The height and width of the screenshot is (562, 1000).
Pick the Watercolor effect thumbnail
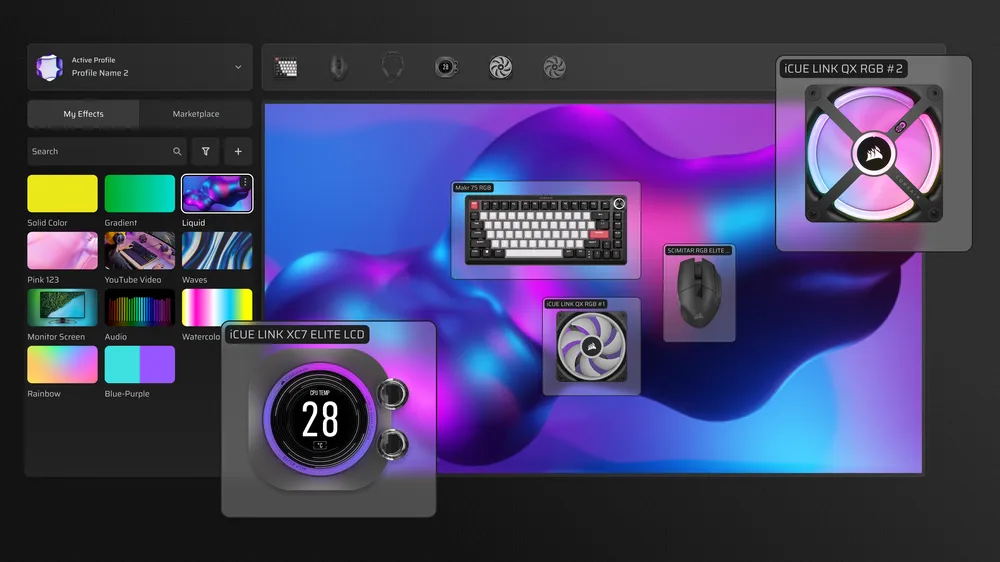(x=217, y=306)
